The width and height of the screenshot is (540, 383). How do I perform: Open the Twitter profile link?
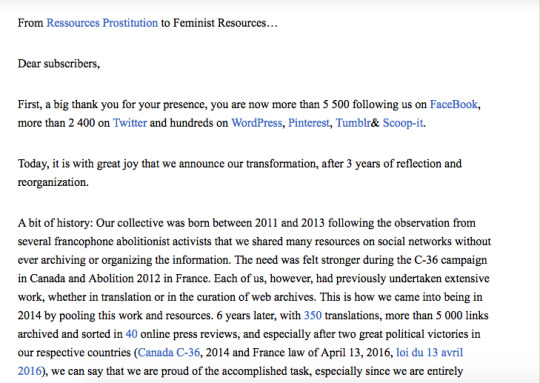coord(130,123)
